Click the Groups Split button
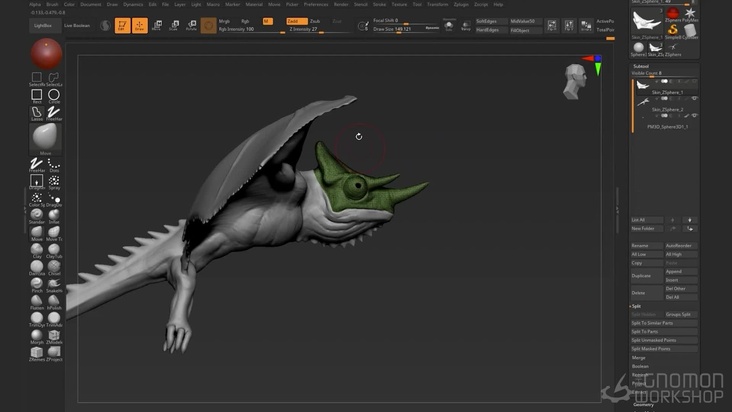Screen dimensions: 732x412 680,314
